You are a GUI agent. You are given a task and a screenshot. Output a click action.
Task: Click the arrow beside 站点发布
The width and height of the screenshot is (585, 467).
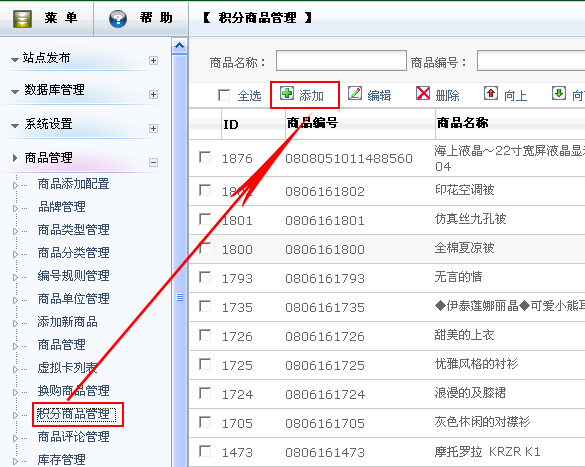pos(15,60)
